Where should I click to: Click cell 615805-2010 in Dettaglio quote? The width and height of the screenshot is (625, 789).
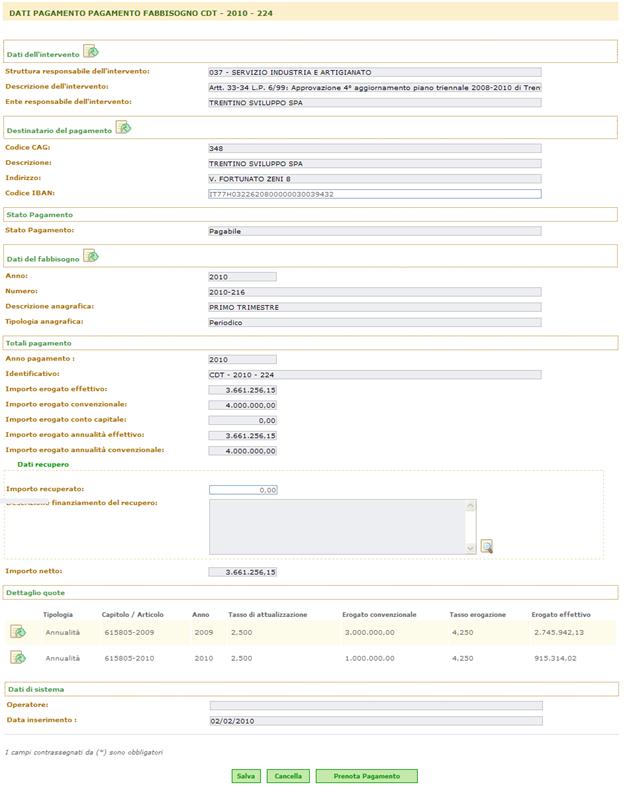click(129, 658)
